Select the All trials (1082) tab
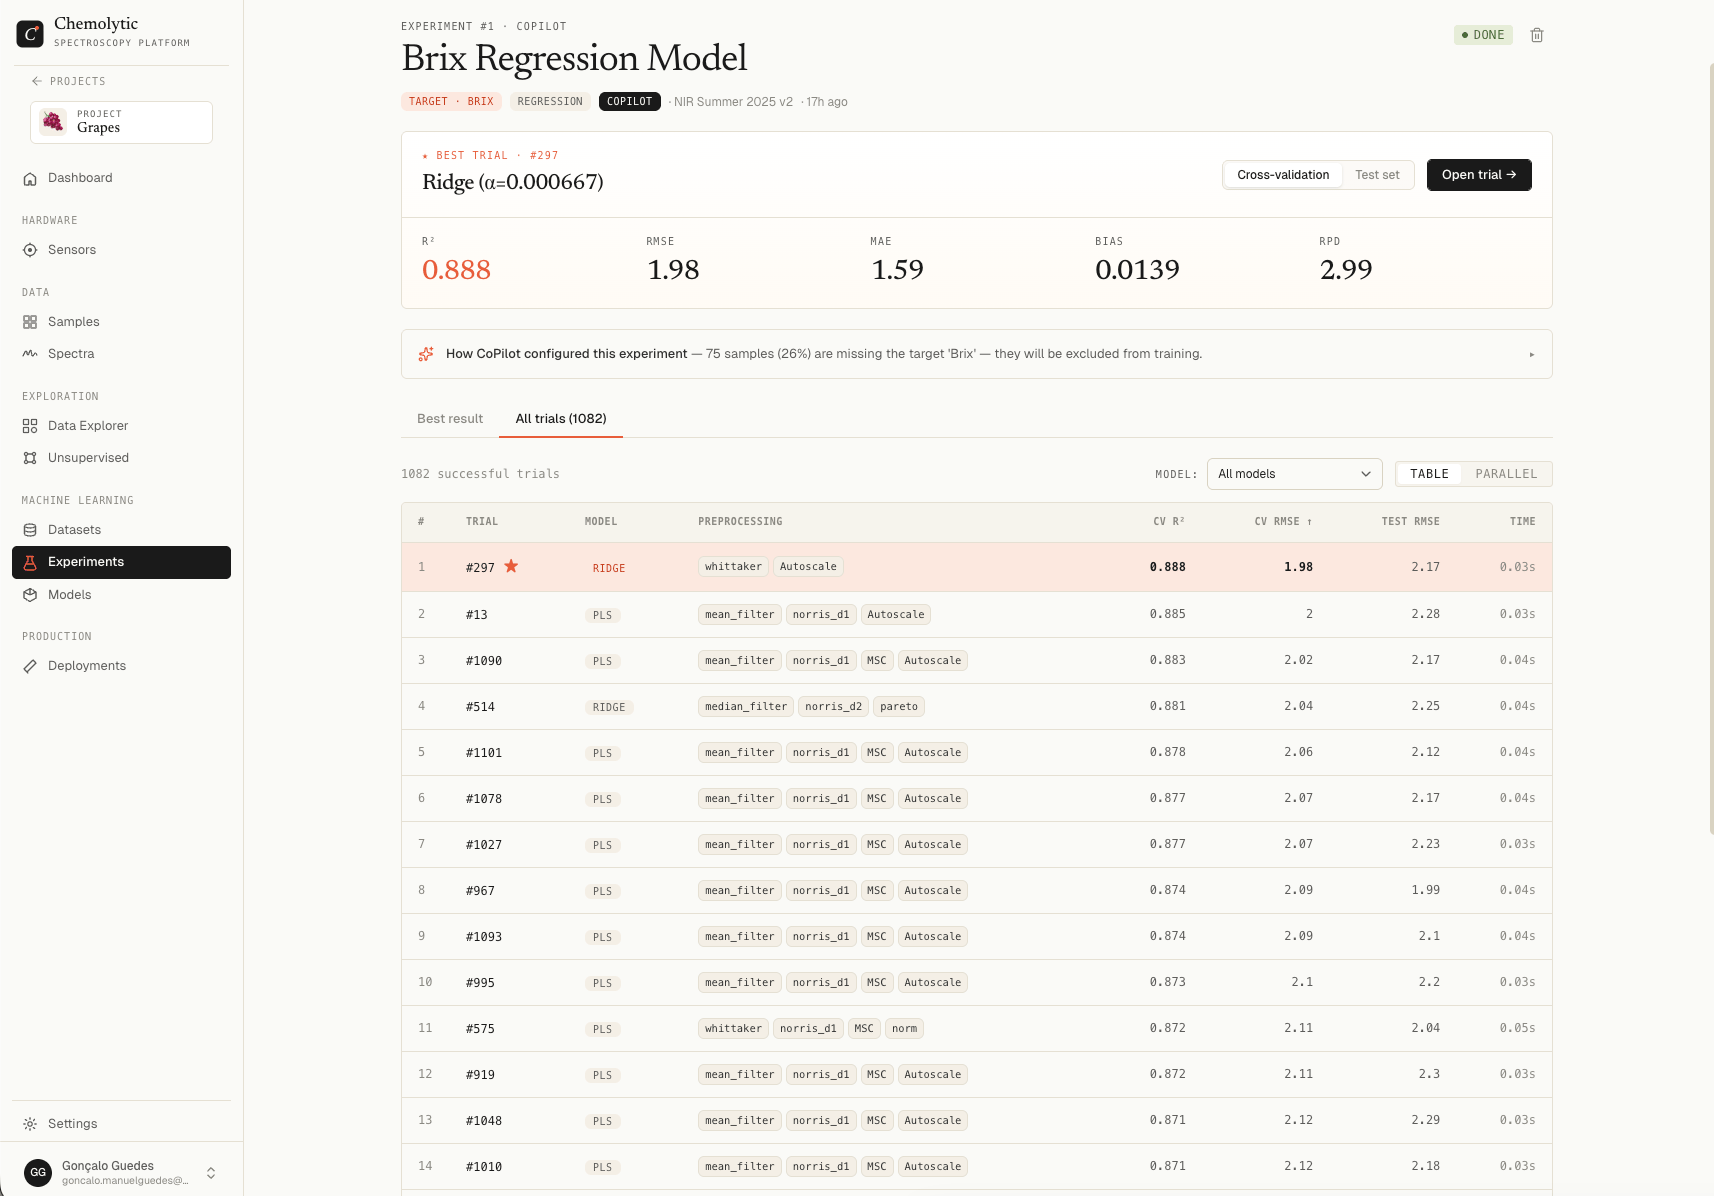Image resolution: width=1714 pixels, height=1196 pixels. (561, 419)
